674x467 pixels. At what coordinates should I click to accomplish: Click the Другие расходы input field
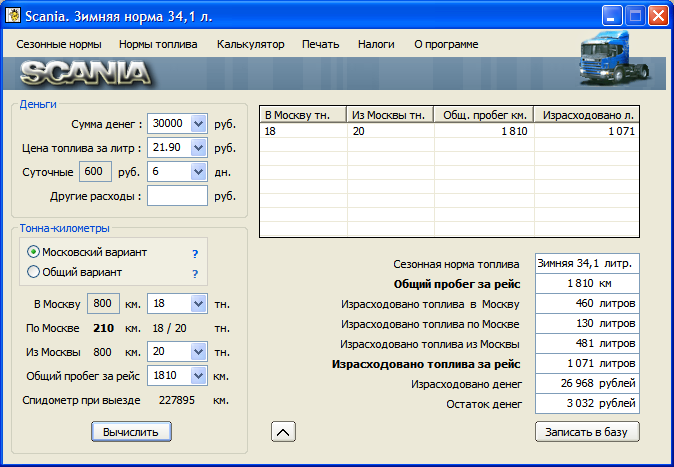point(177,196)
